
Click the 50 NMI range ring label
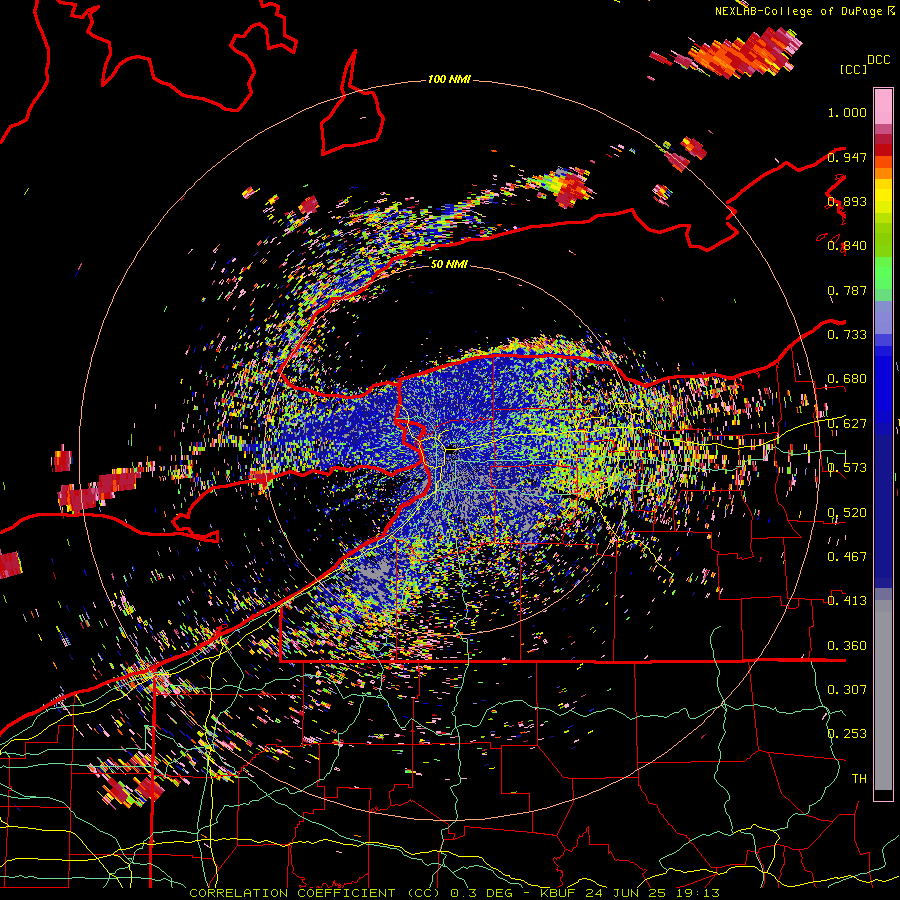449,264
